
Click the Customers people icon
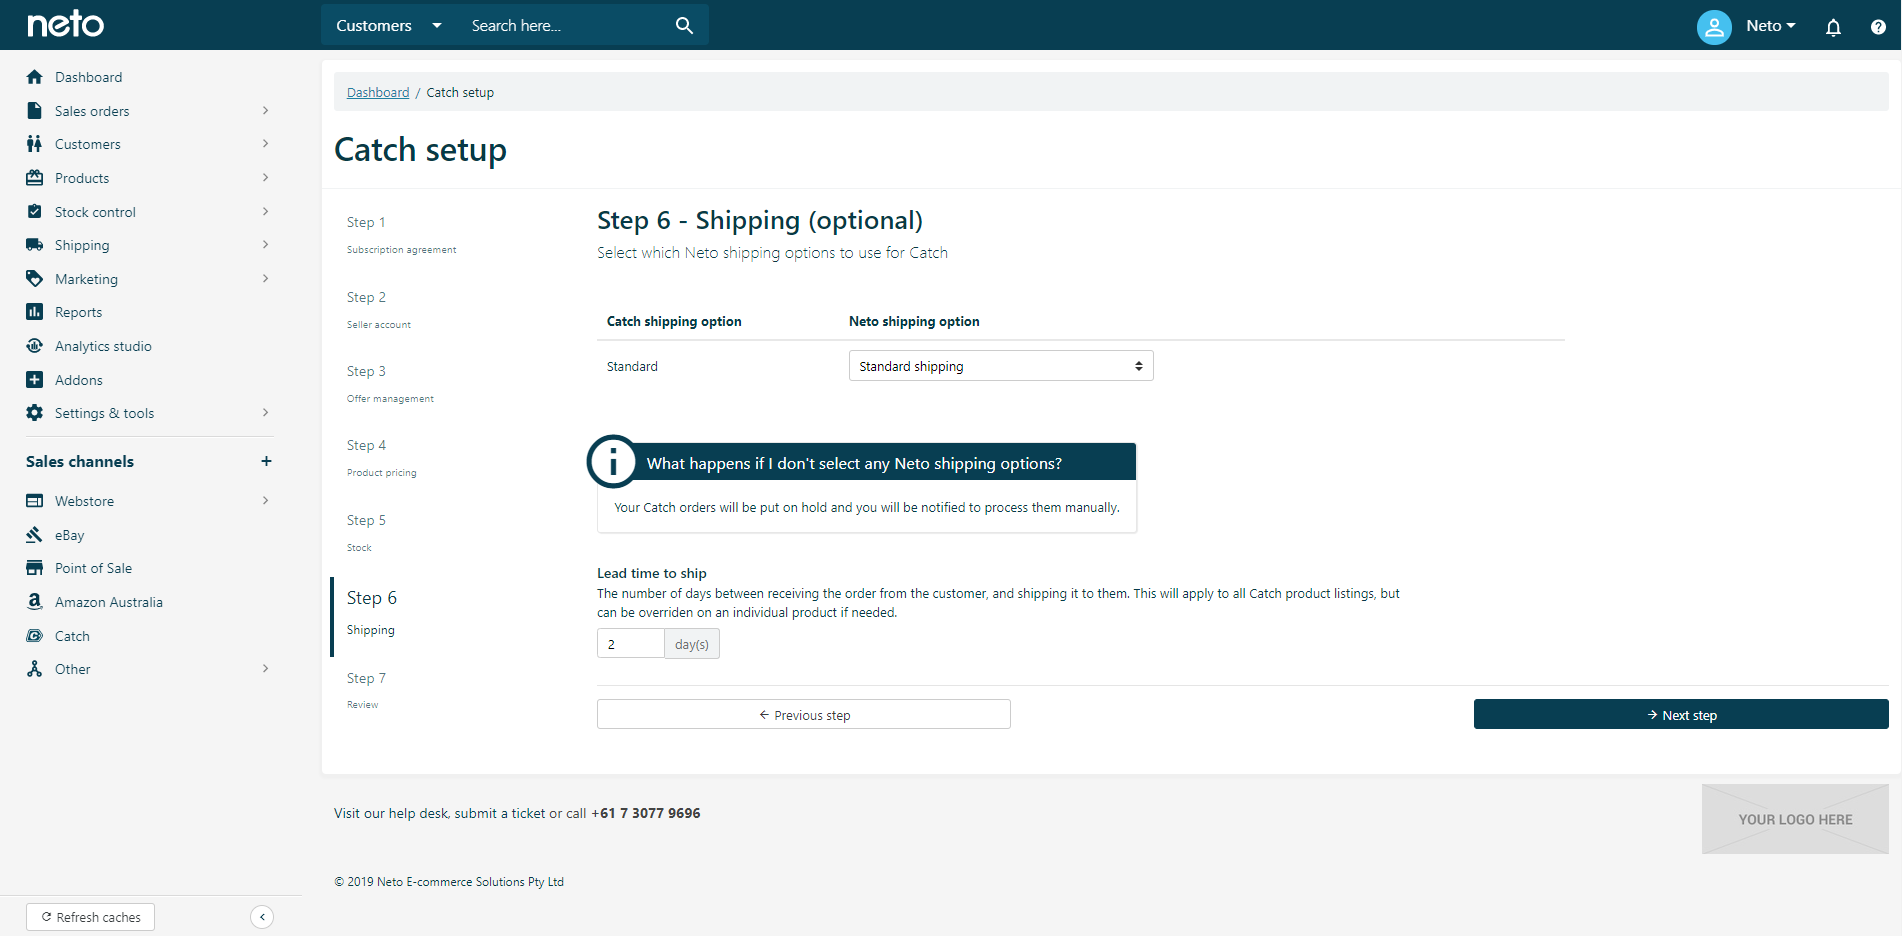(35, 144)
